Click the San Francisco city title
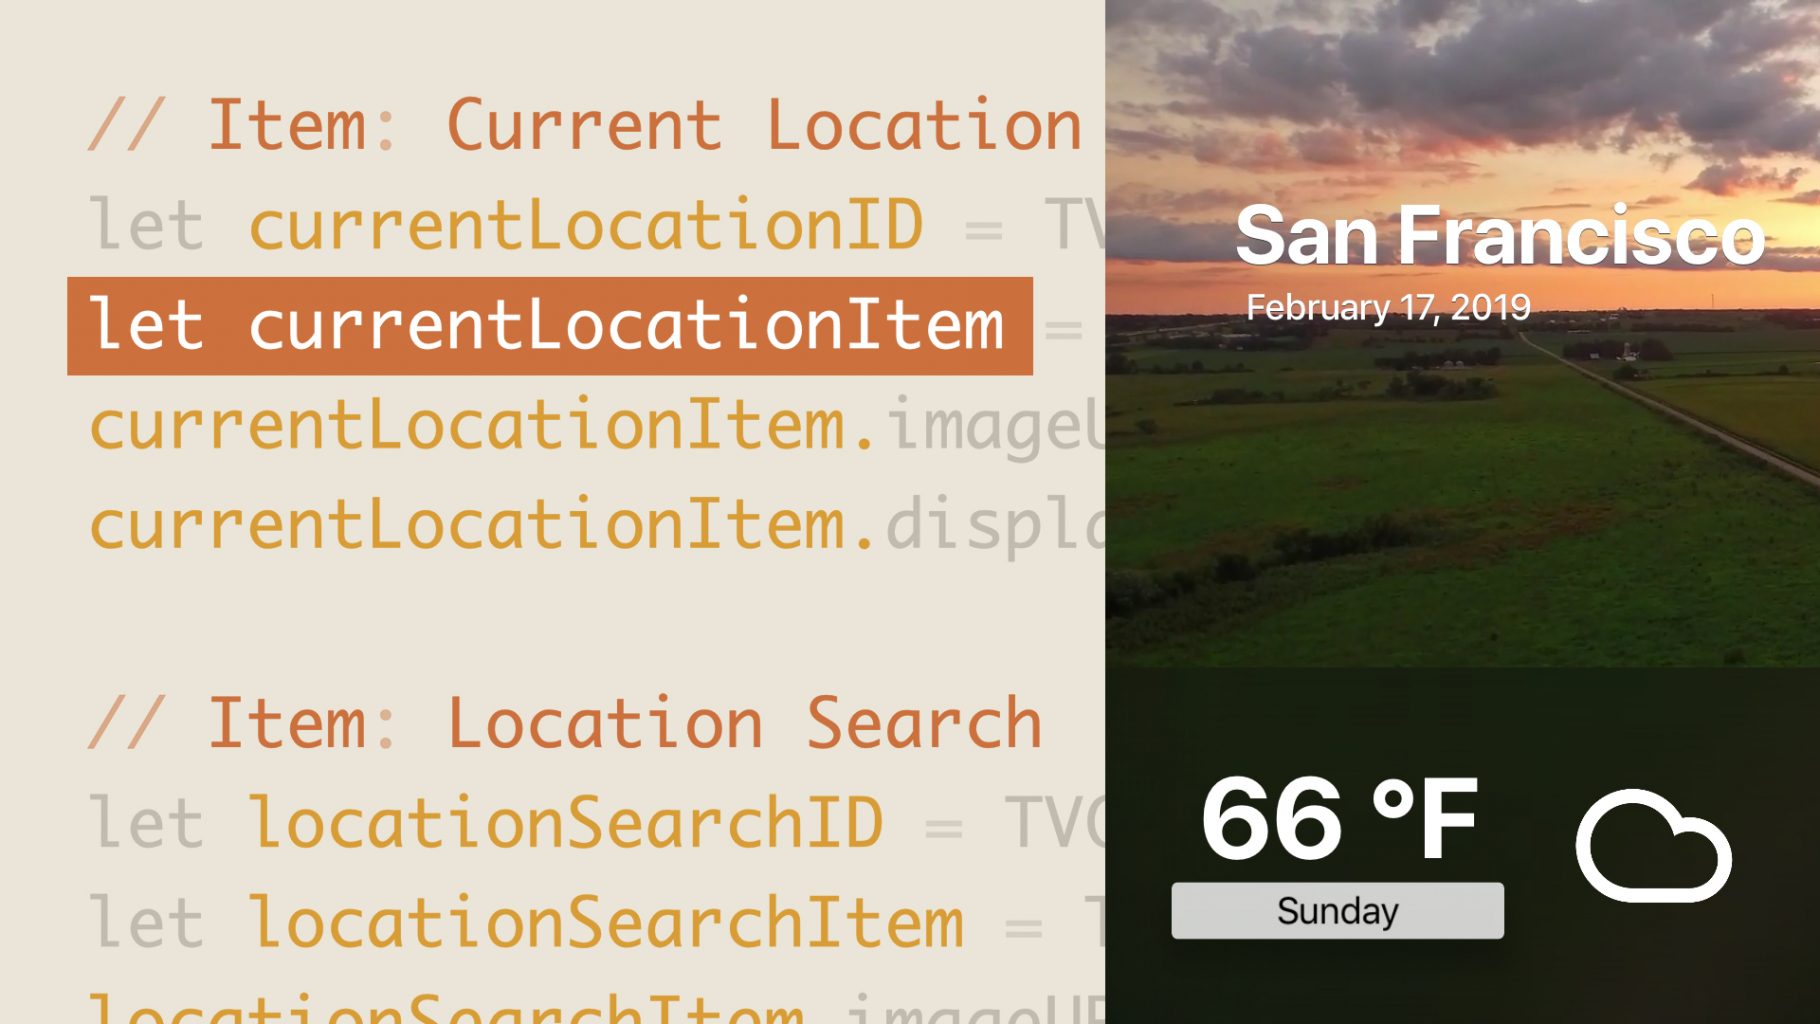Image resolution: width=1820 pixels, height=1024 pixels. pyautogui.click(x=1500, y=236)
